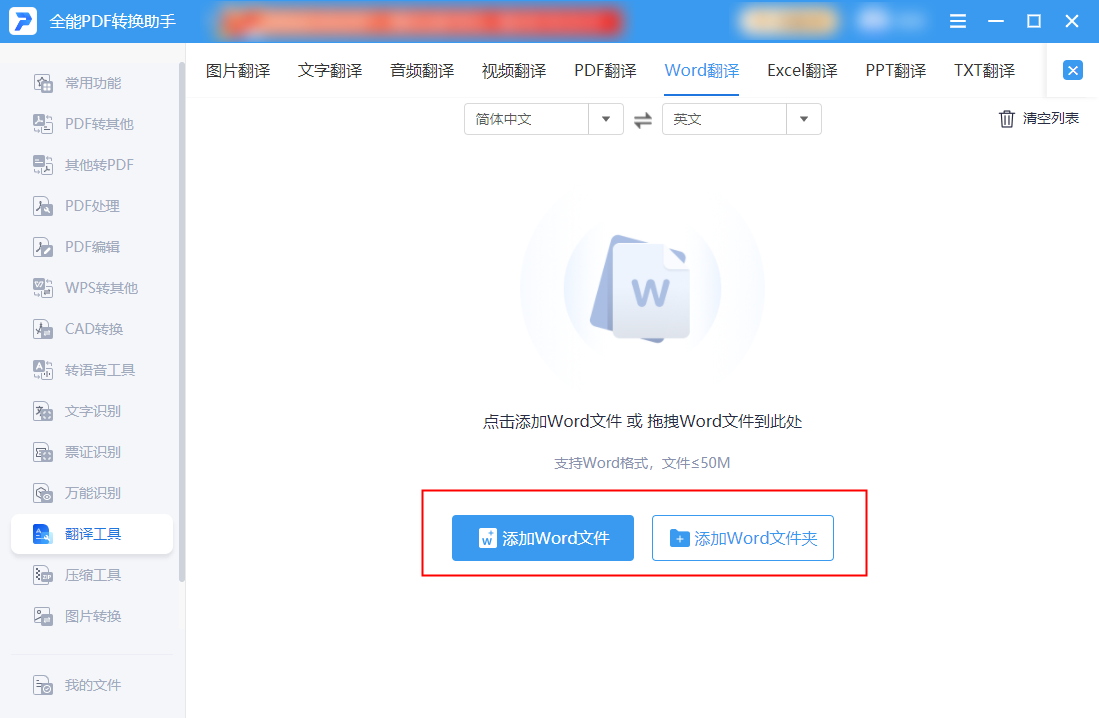Switch to the TXT翻译 tab
1099x718 pixels.
985,71
